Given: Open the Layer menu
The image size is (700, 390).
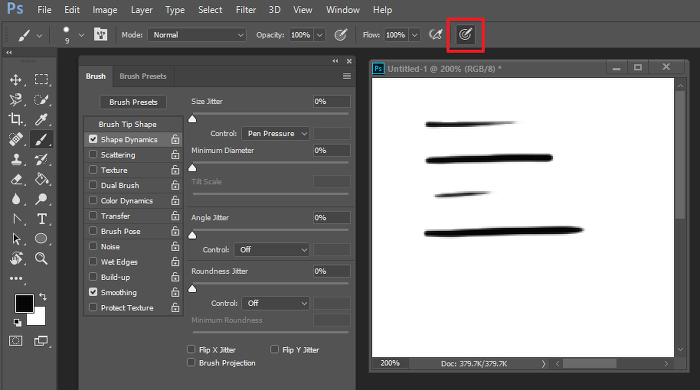Looking at the screenshot, I should pyautogui.click(x=142, y=10).
